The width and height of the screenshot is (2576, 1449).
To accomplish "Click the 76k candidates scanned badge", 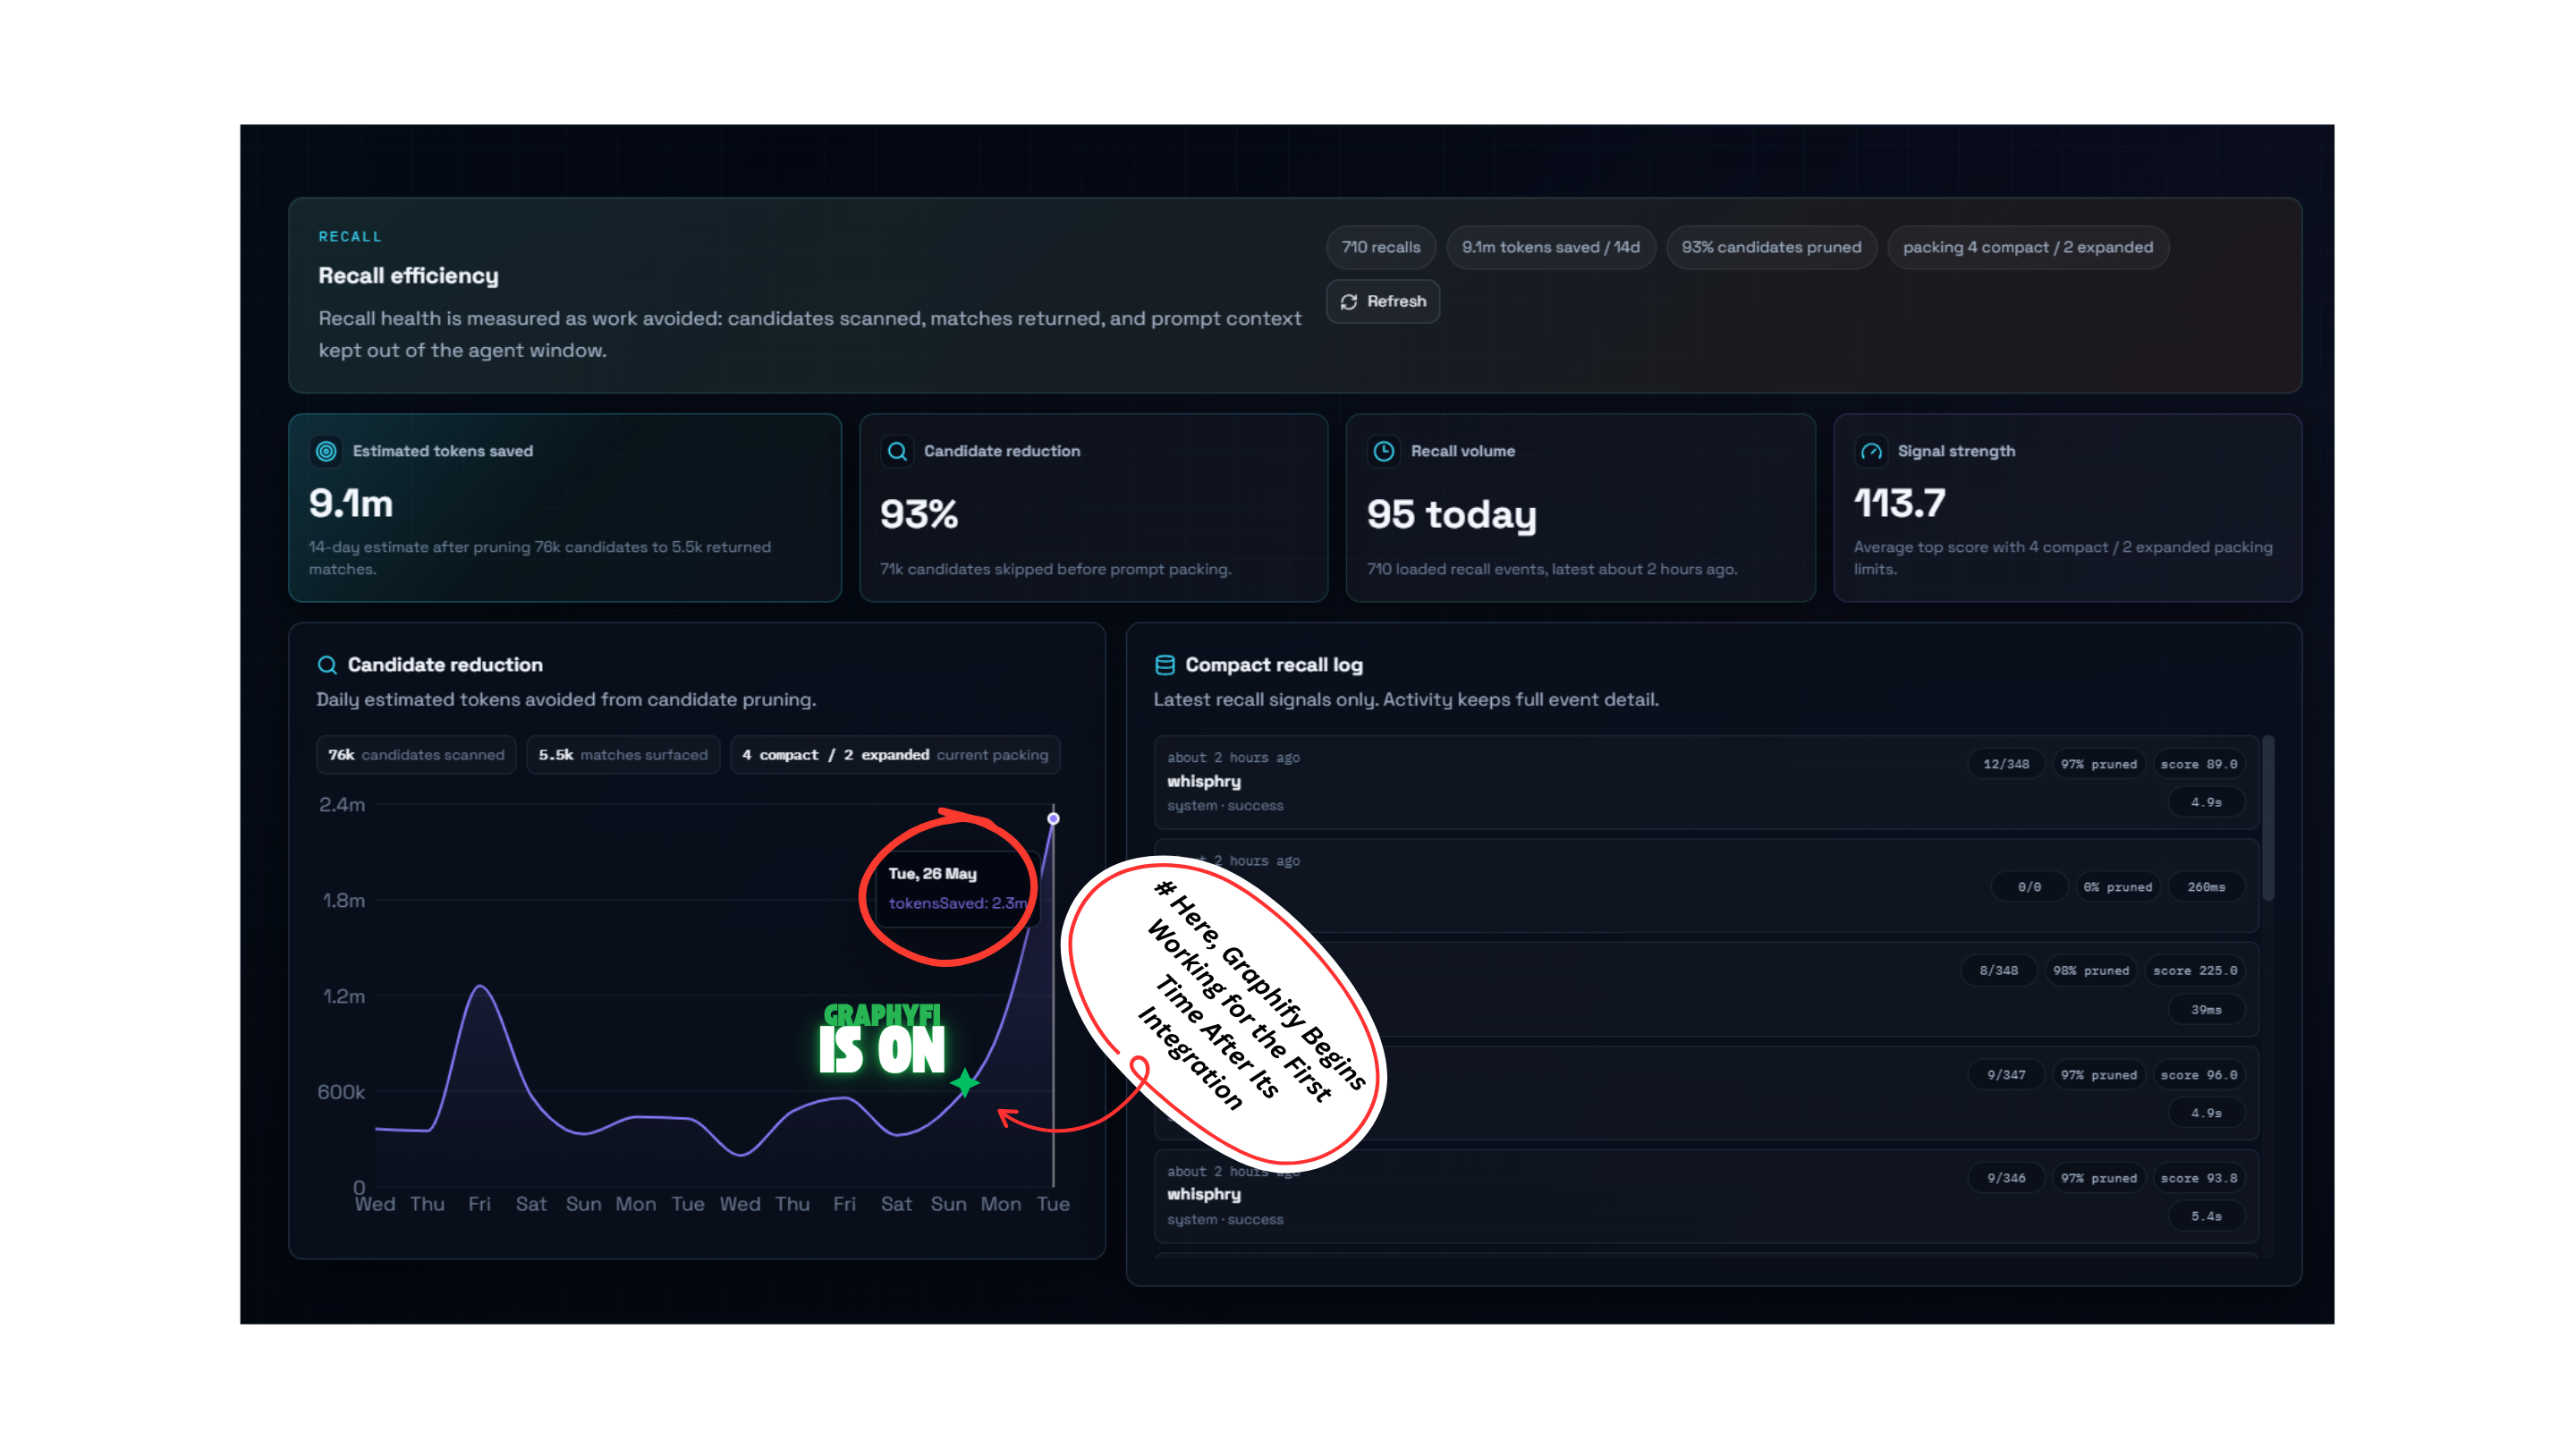I will coord(416,755).
